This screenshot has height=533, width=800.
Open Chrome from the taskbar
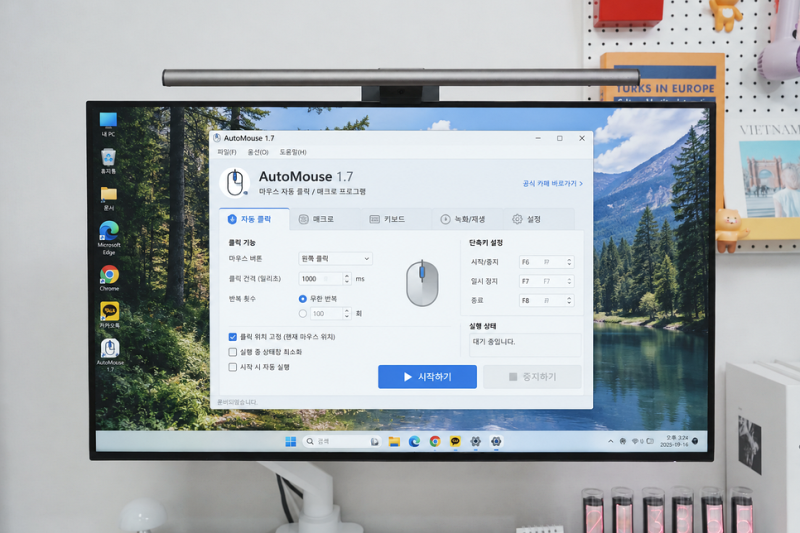point(435,441)
